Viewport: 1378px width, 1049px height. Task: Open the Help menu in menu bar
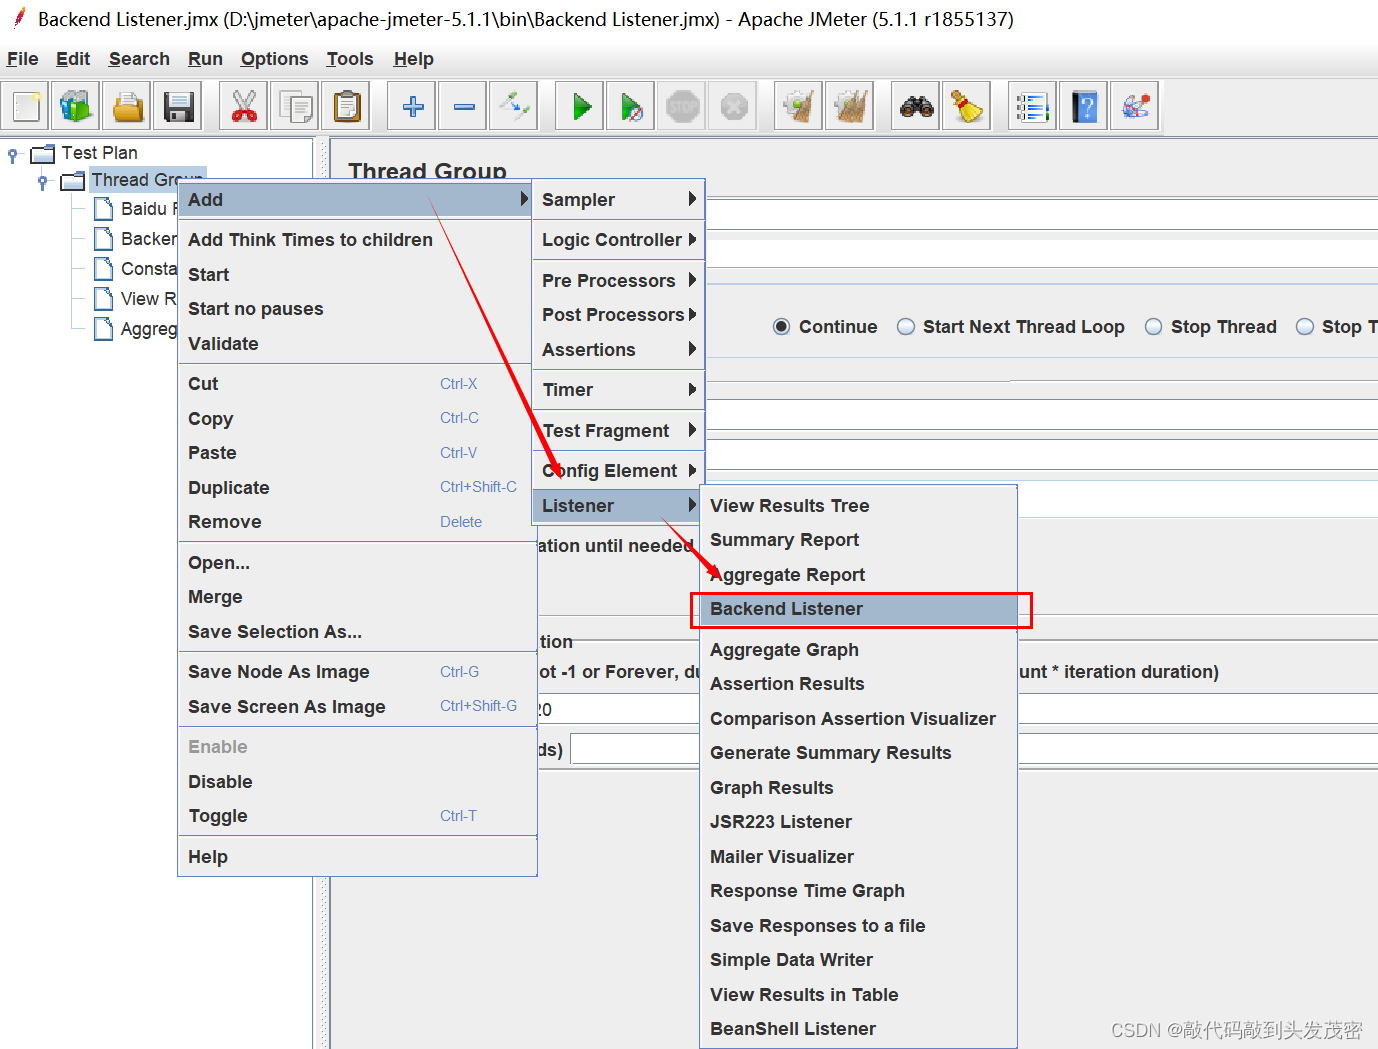(413, 59)
